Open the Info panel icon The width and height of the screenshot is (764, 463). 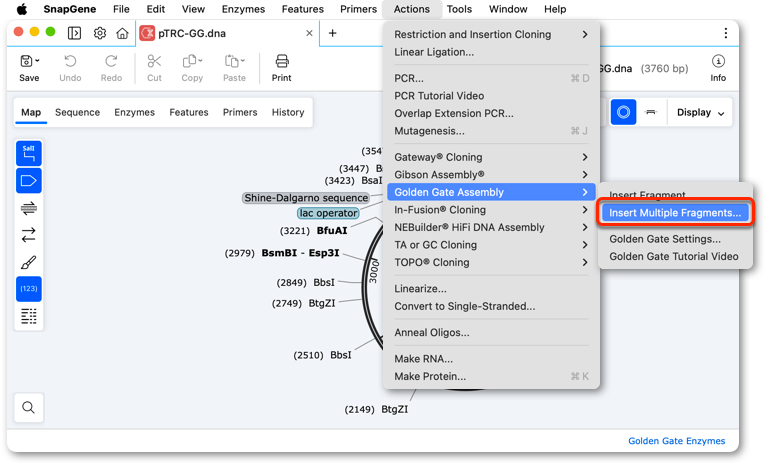(x=718, y=61)
